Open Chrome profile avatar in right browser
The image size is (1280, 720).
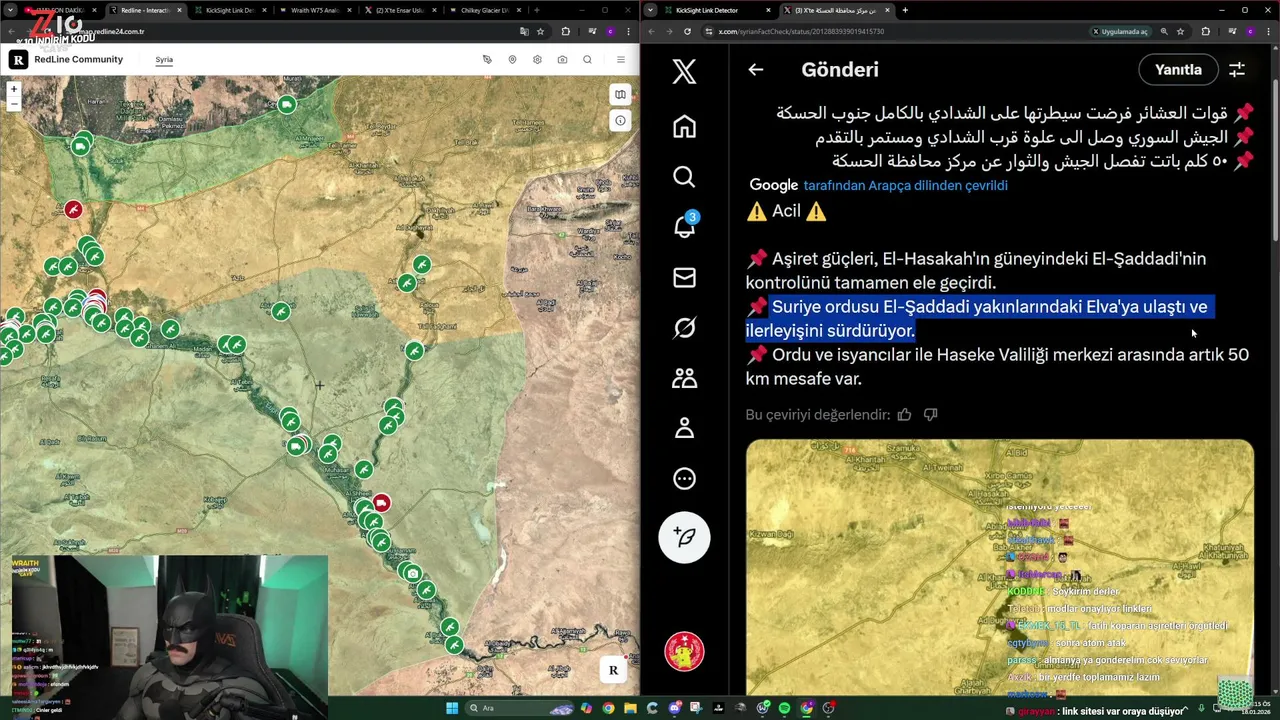point(1250,31)
